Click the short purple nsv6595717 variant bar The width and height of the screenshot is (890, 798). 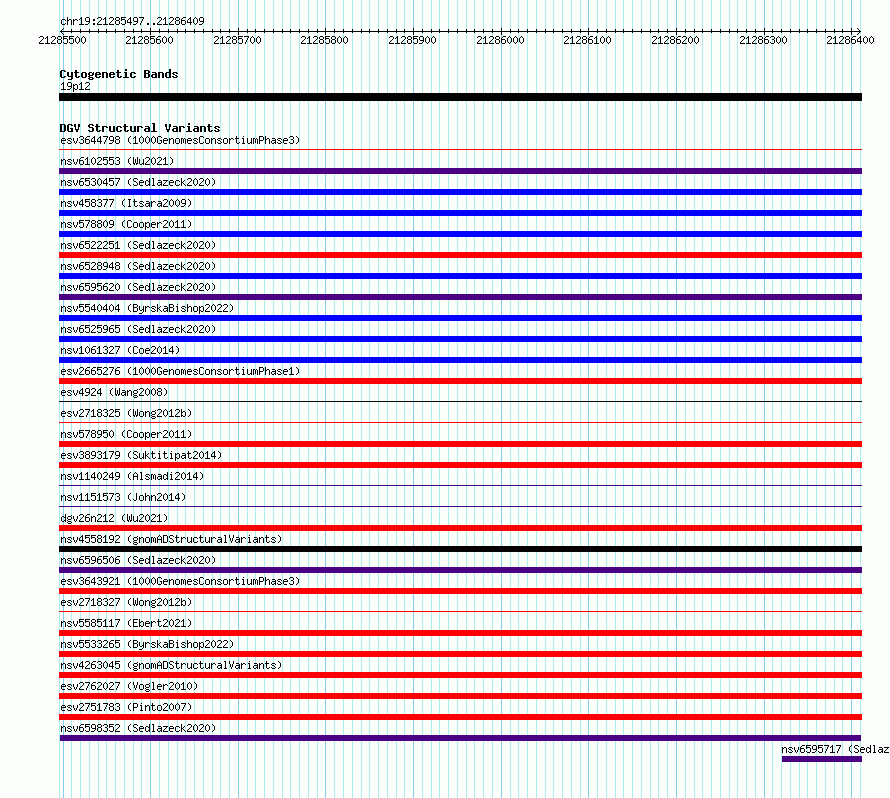tap(821, 759)
